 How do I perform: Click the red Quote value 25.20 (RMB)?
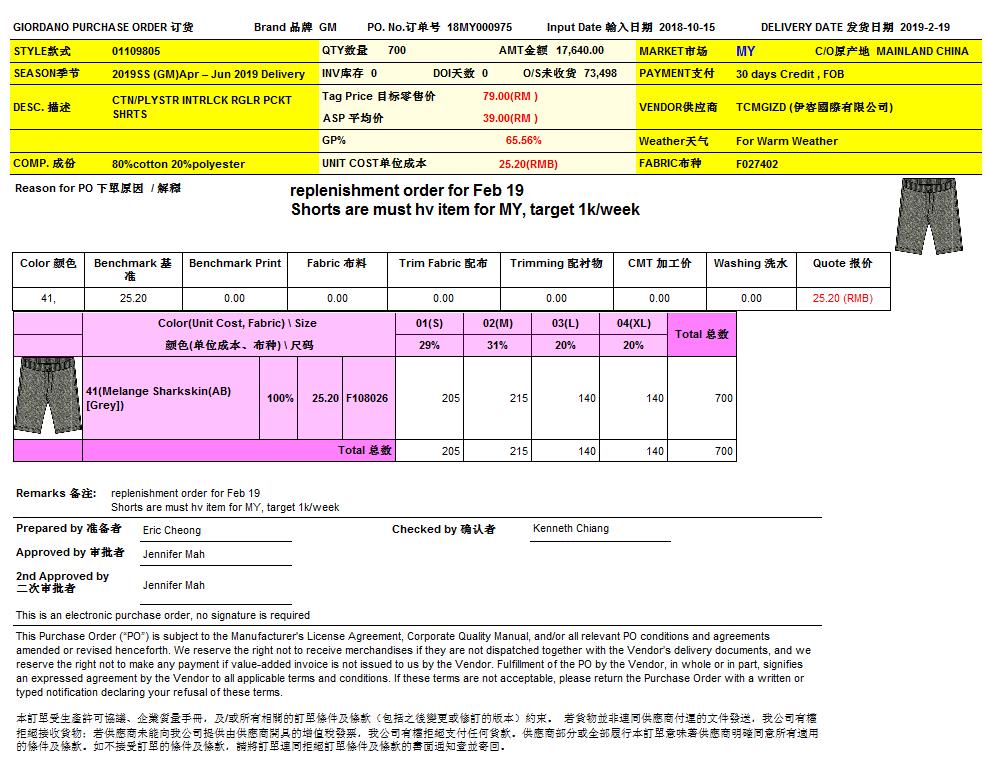[842, 298]
